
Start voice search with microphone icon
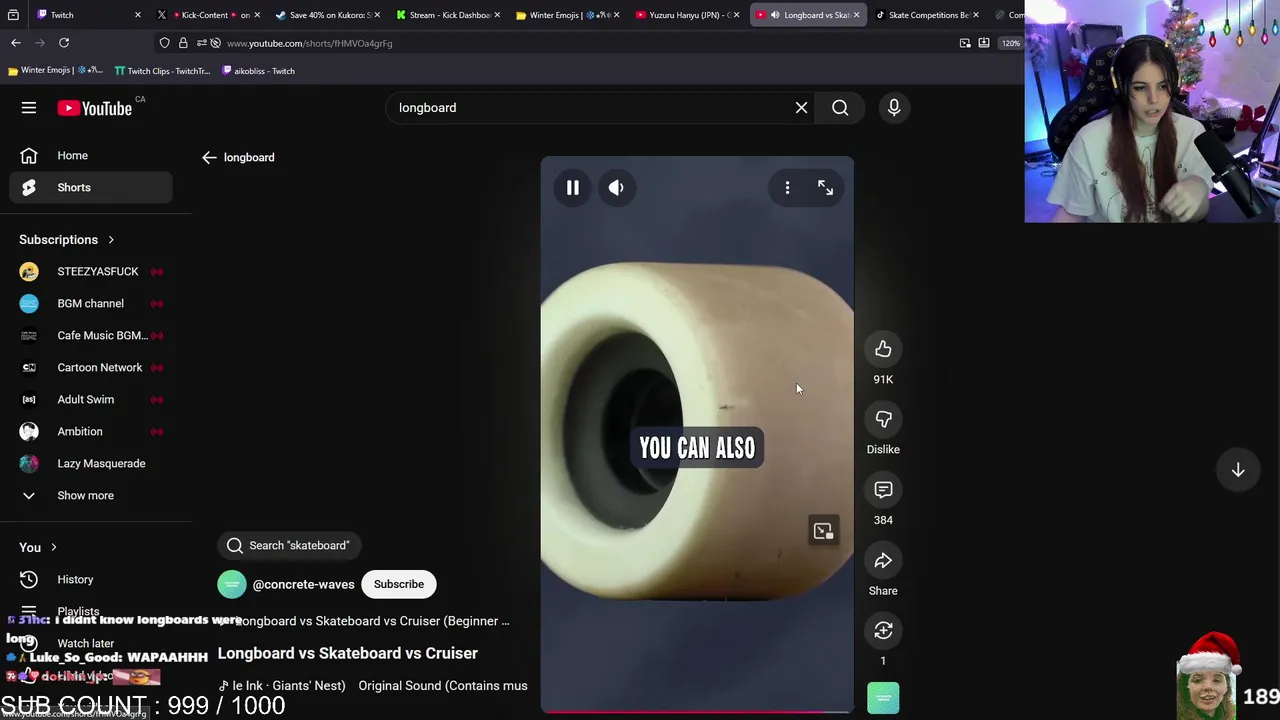[894, 108]
